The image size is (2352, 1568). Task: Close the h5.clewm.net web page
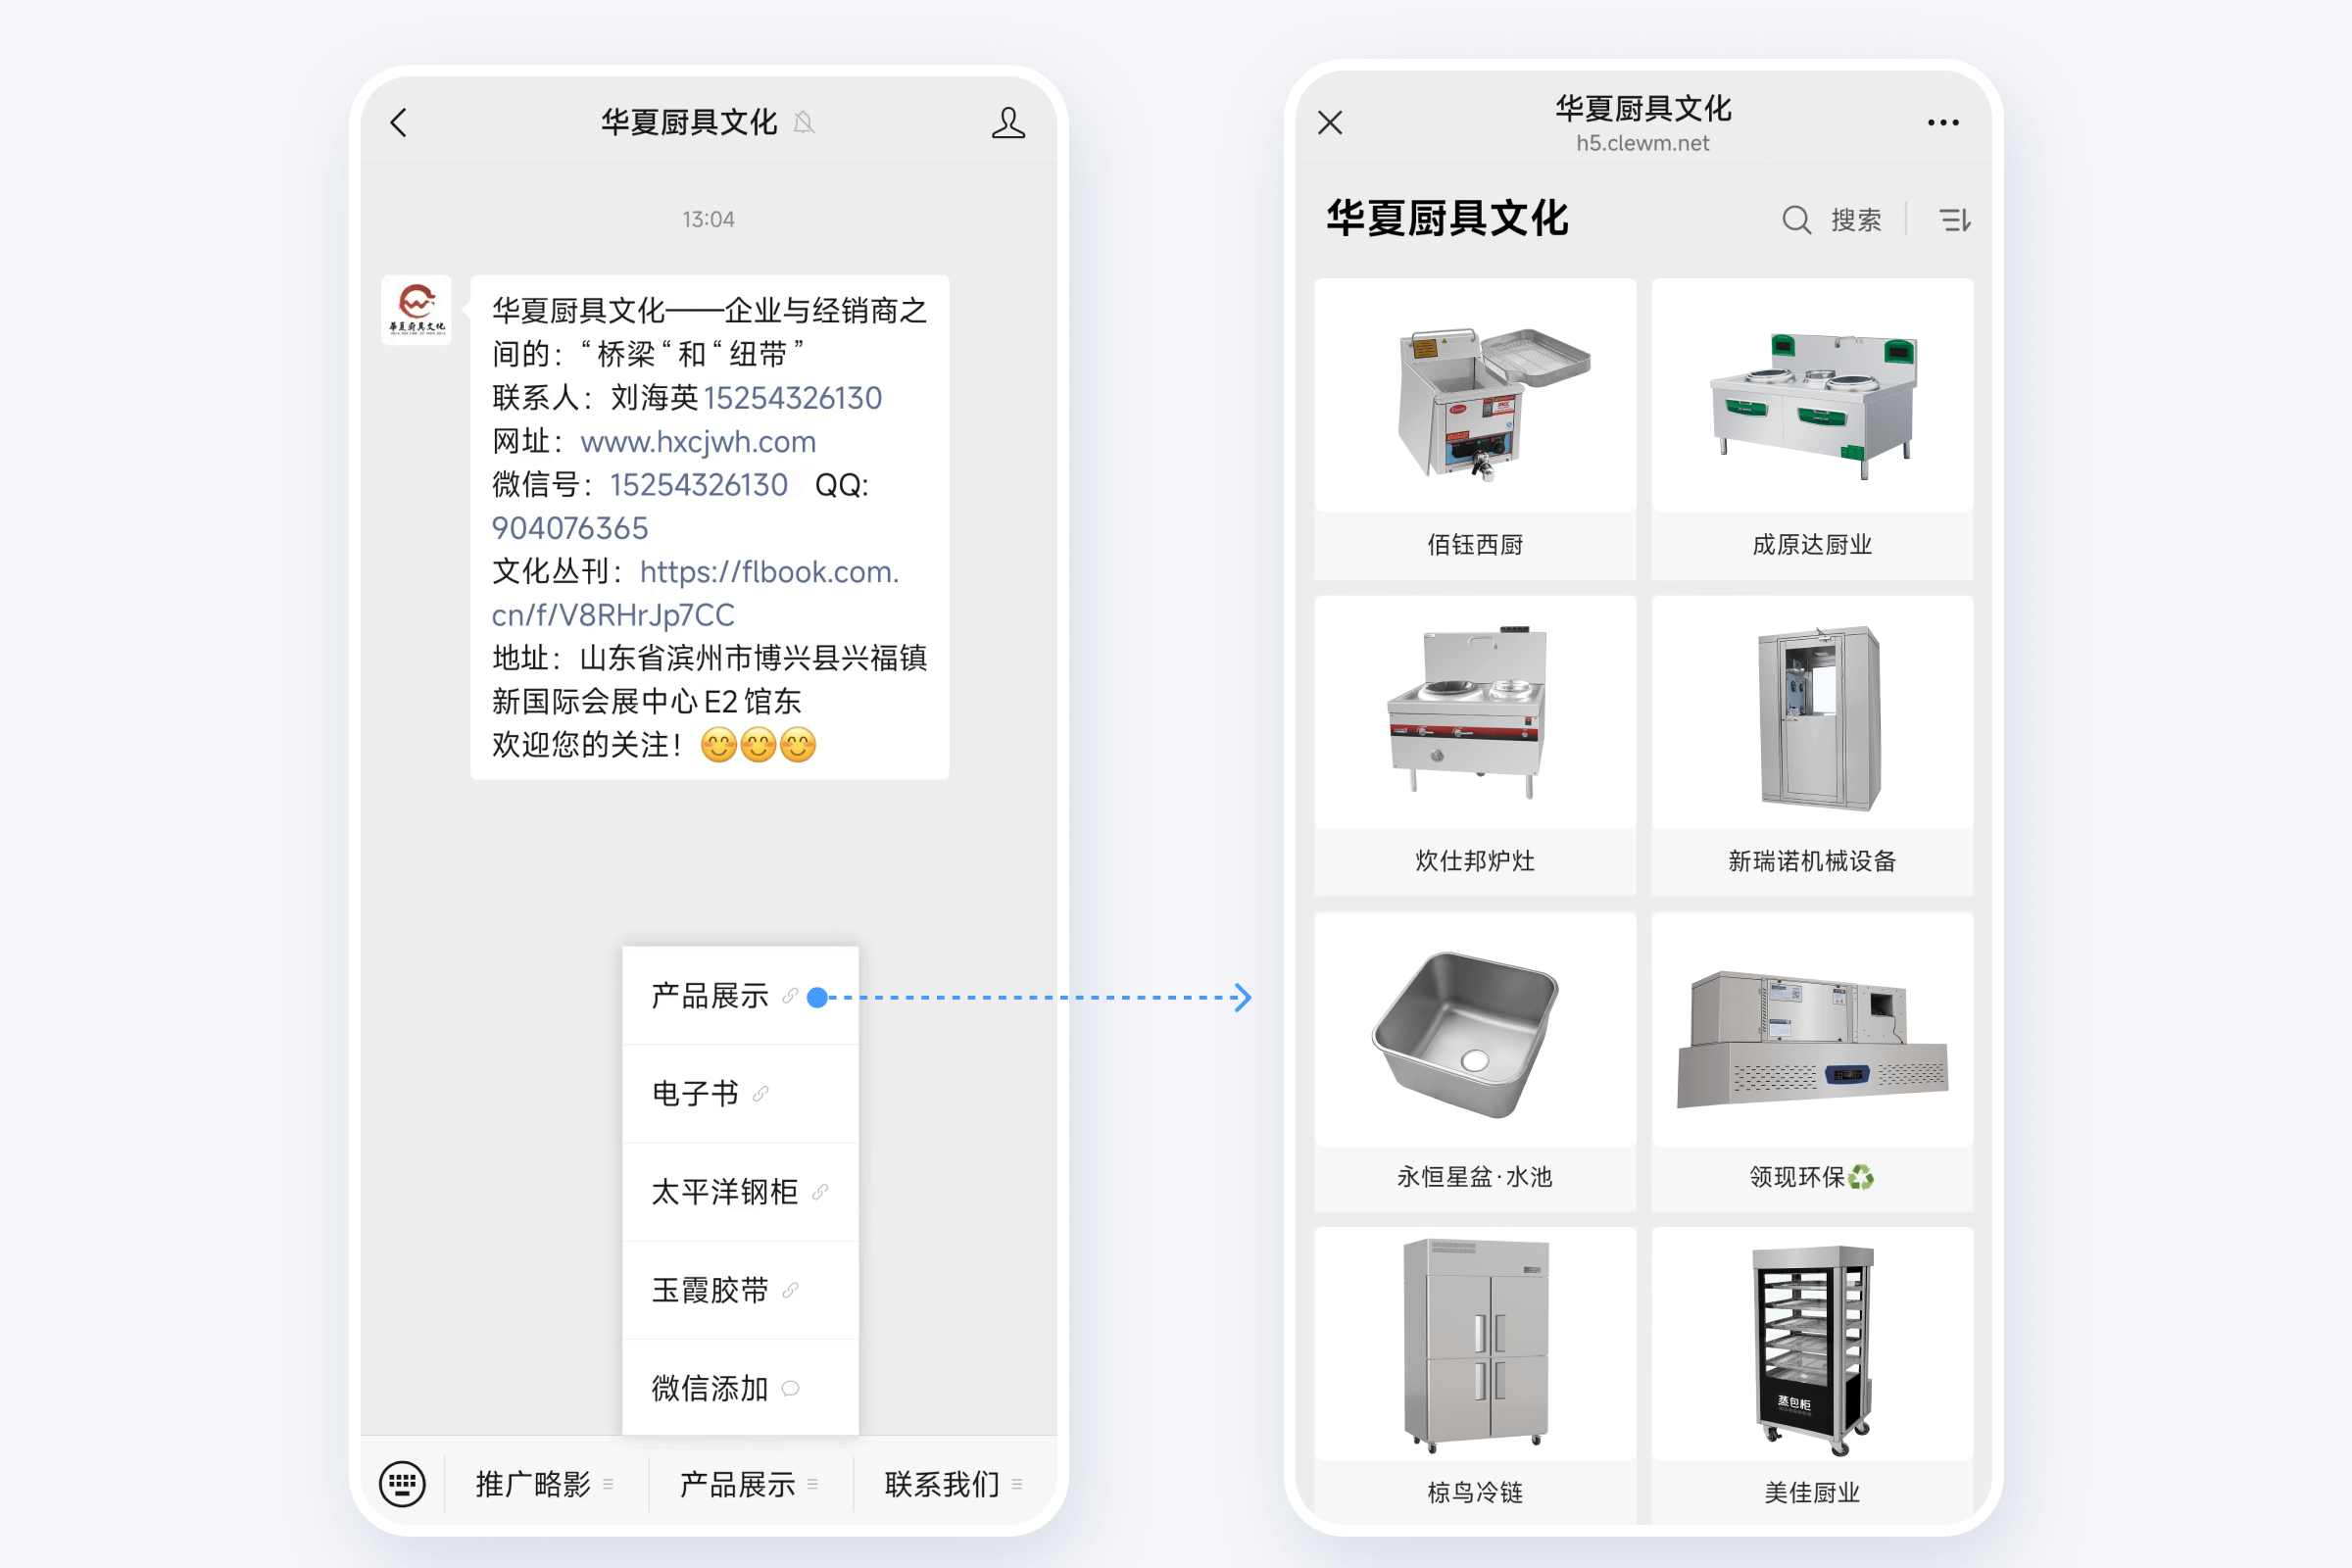click(1330, 123)
